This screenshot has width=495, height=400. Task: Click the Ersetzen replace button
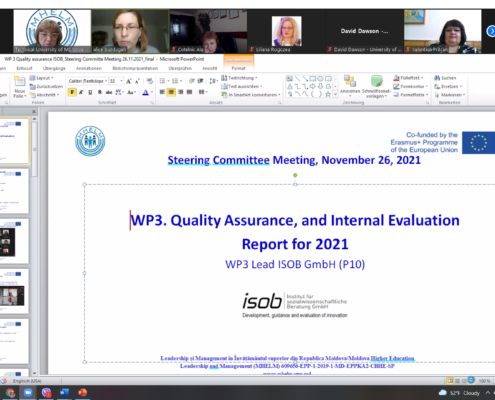[x=448, y=87]
